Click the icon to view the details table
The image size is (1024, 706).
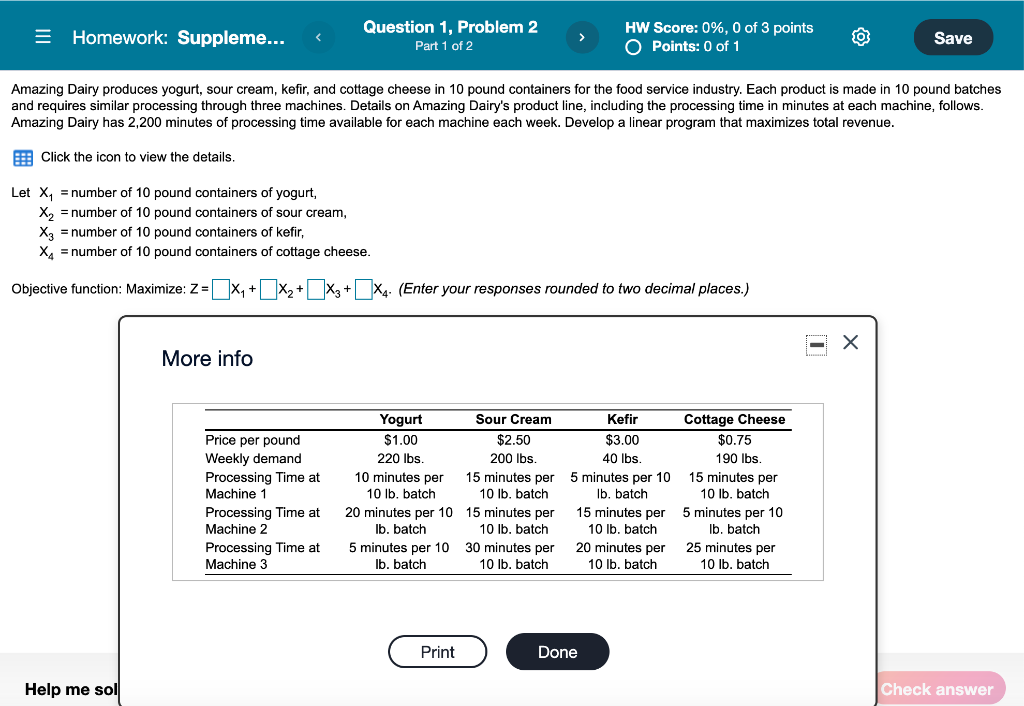point(21,157)
